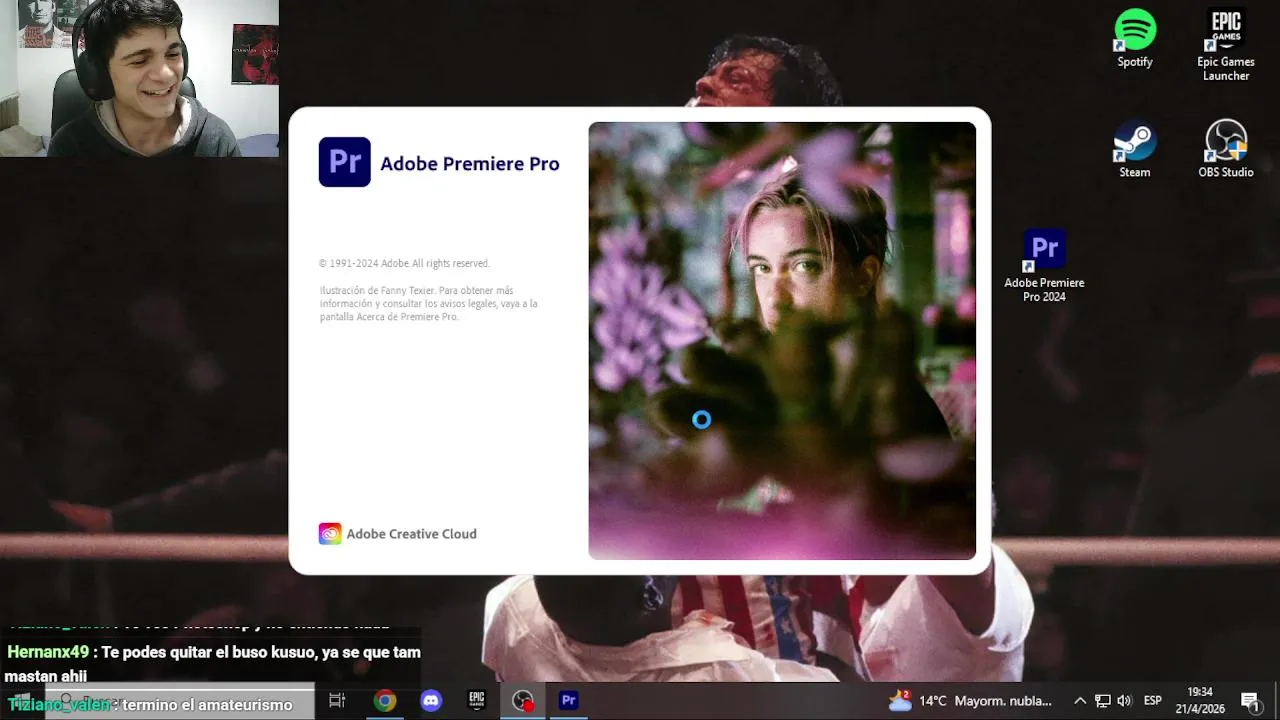
Task: Click the "Adobe Premiere Pro" title text
Action: tap(470, 164)
